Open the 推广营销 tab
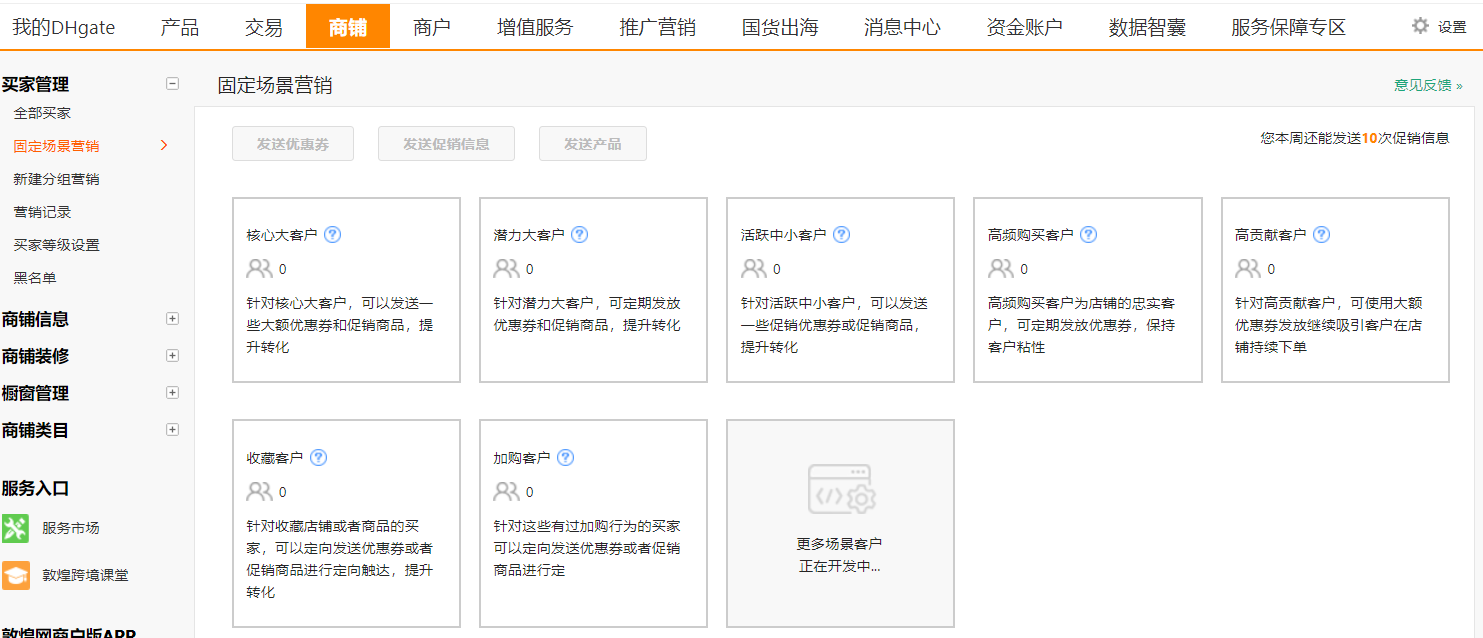 point(657,27)
